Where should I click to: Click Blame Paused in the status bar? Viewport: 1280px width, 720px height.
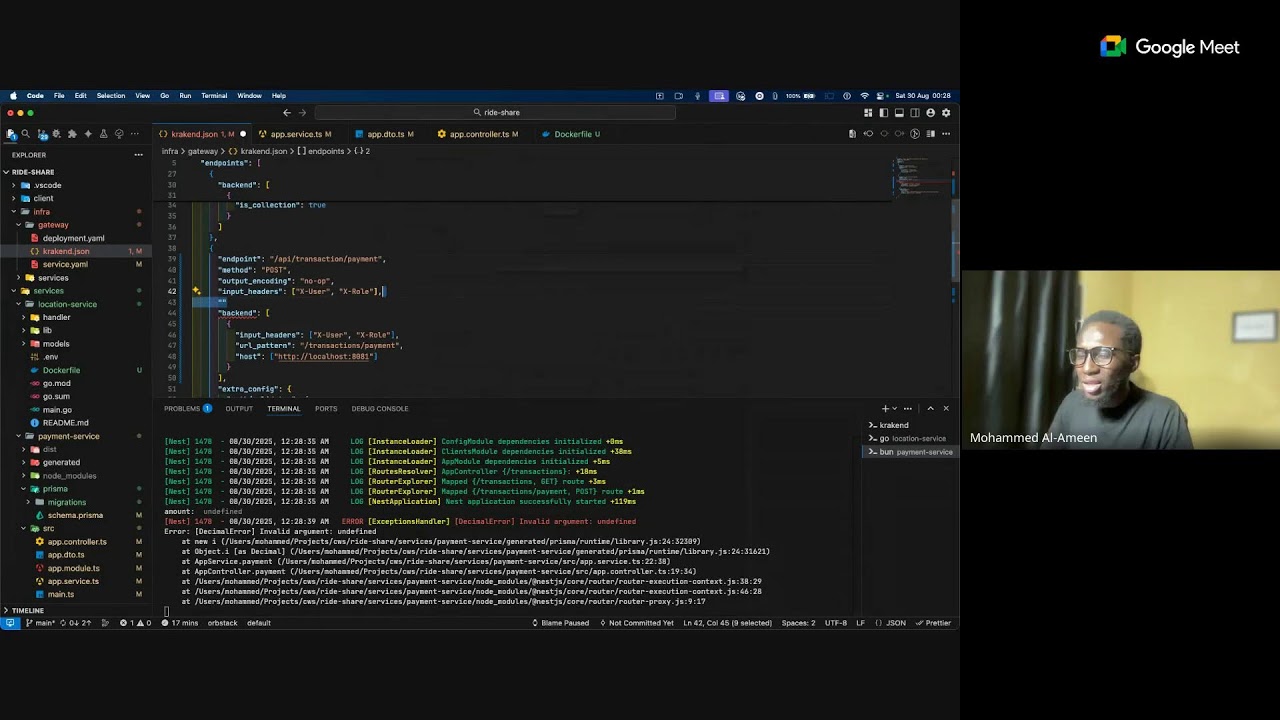tap(560, 623)
